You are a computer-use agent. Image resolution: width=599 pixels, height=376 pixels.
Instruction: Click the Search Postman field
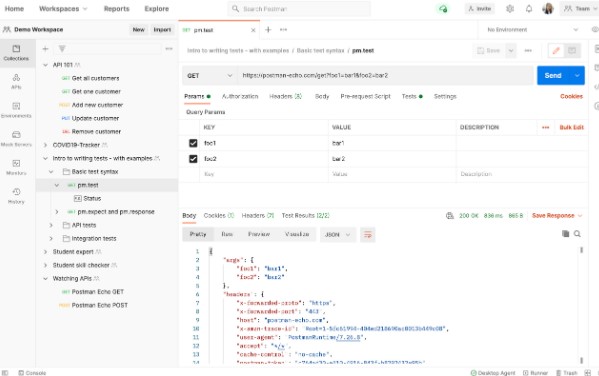click(x=299, y=8)
